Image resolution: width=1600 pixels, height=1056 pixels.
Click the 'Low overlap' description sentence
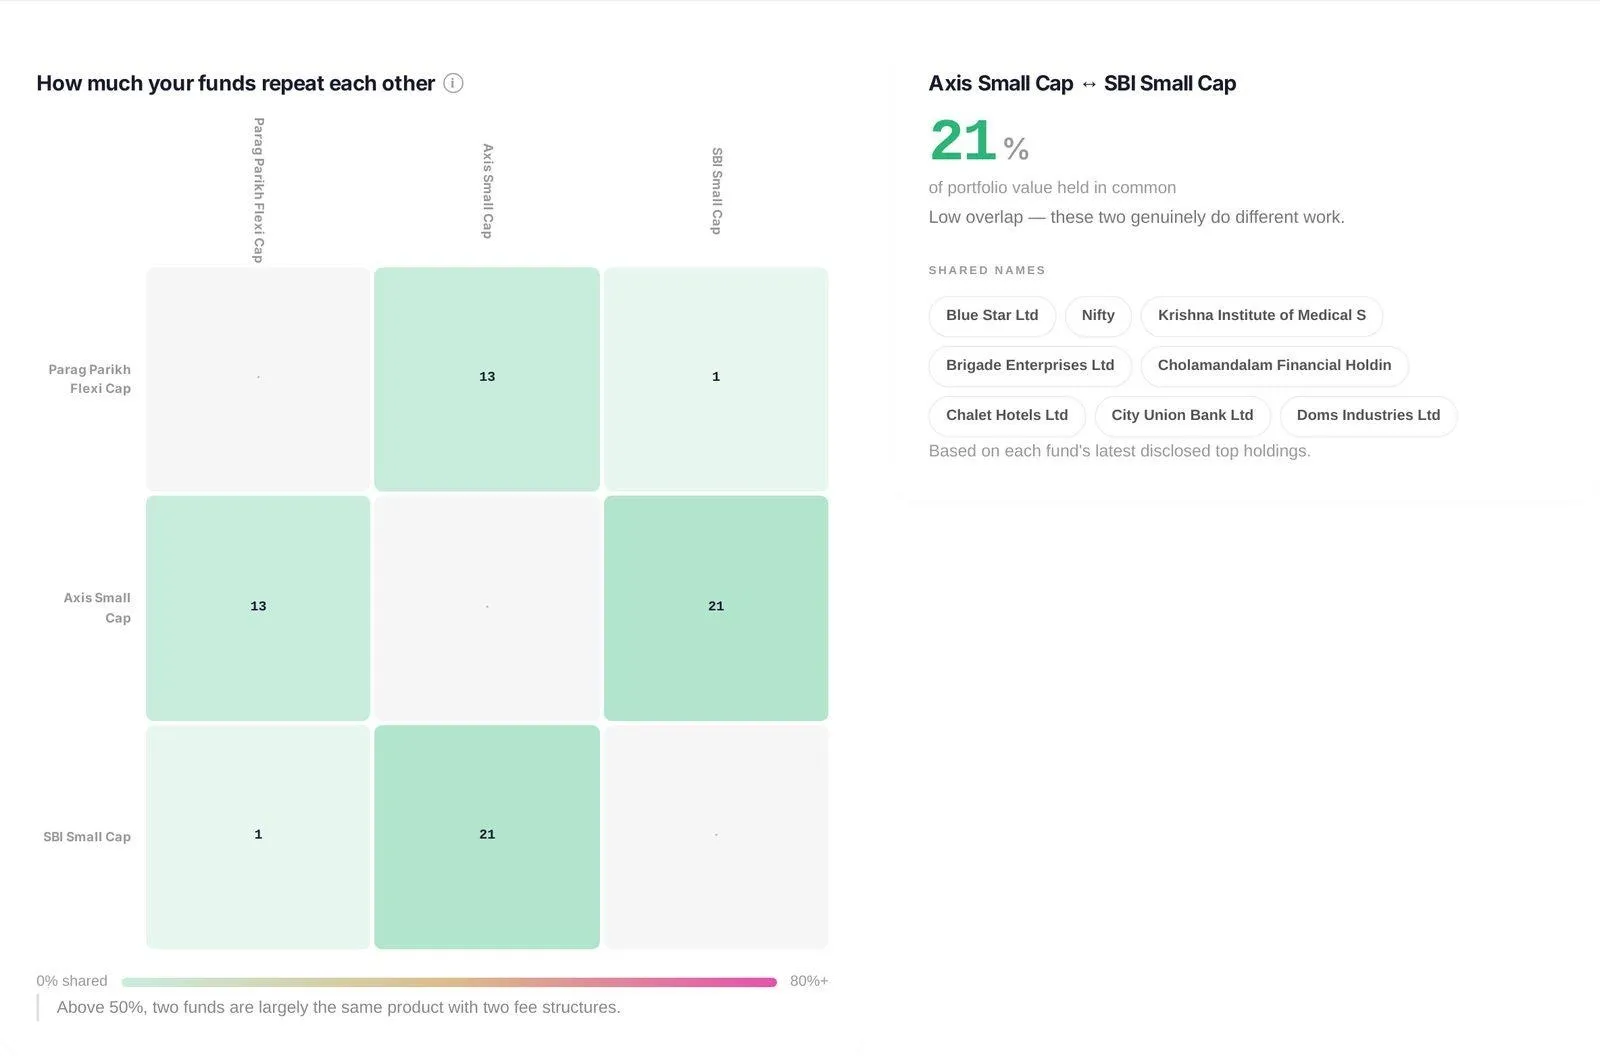point(1136,217)
